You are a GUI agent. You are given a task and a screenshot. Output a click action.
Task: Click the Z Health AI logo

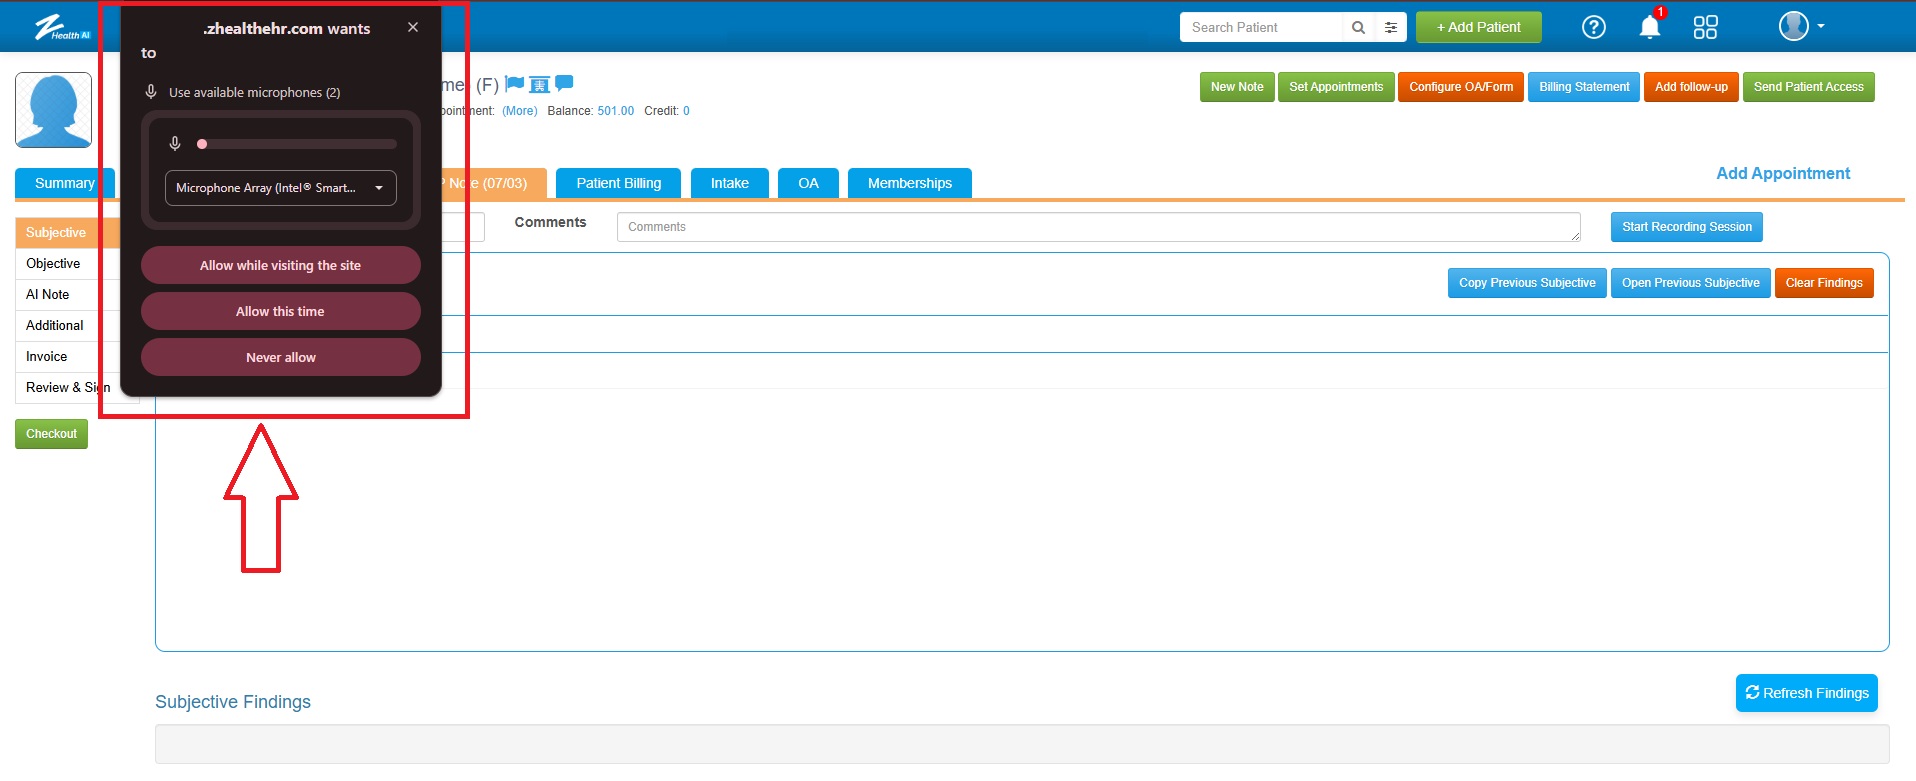click(62, 27)
